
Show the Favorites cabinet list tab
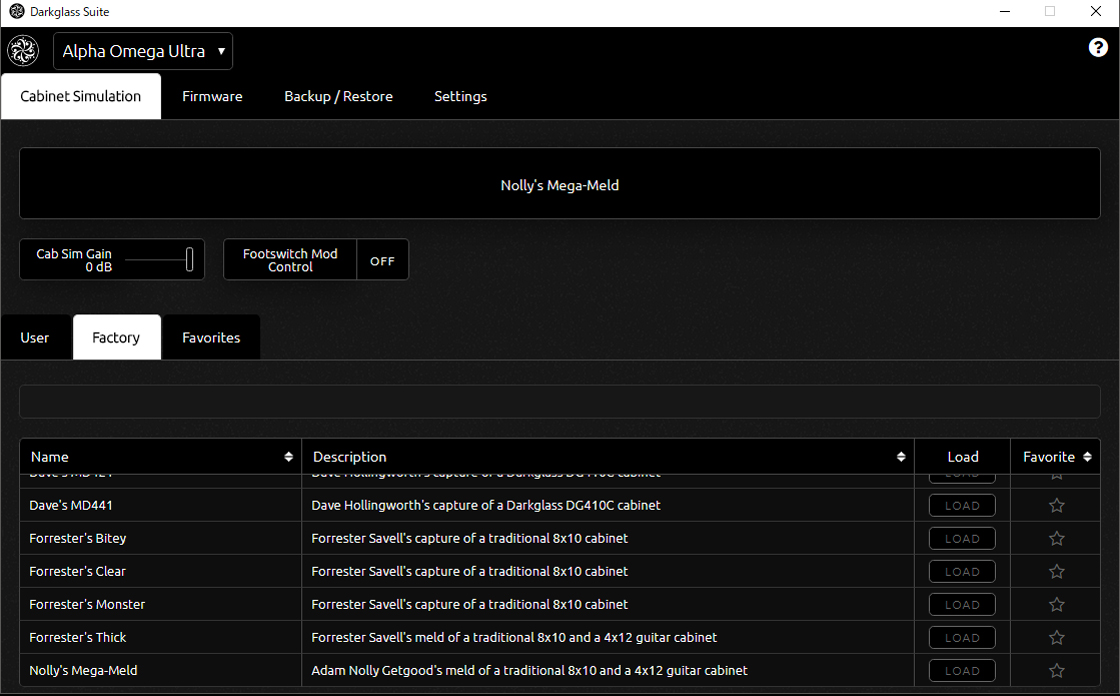tap(211, 338)
